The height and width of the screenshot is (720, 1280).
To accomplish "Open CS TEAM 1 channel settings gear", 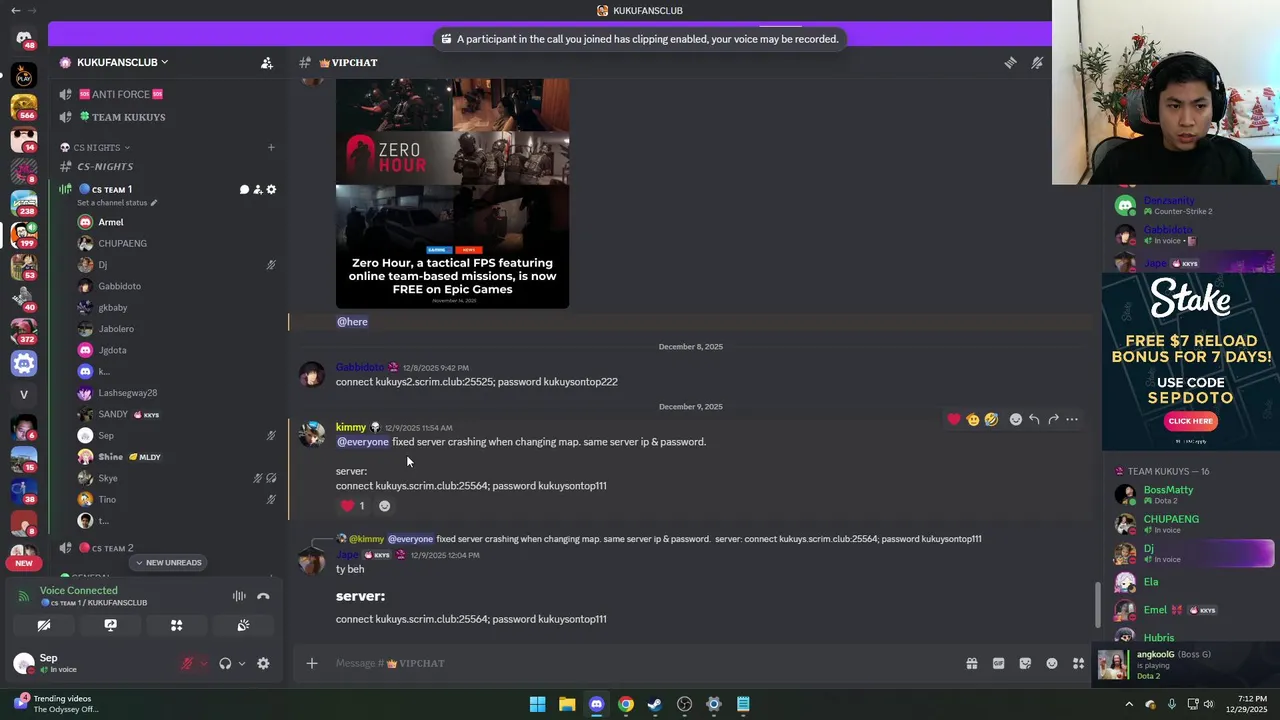I will coord(271,189).
